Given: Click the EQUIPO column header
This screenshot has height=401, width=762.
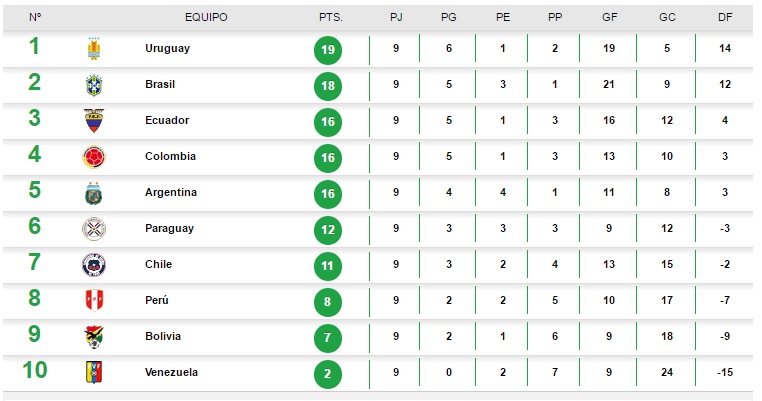Looking at the screenshot, I should [x=206, y=17].
